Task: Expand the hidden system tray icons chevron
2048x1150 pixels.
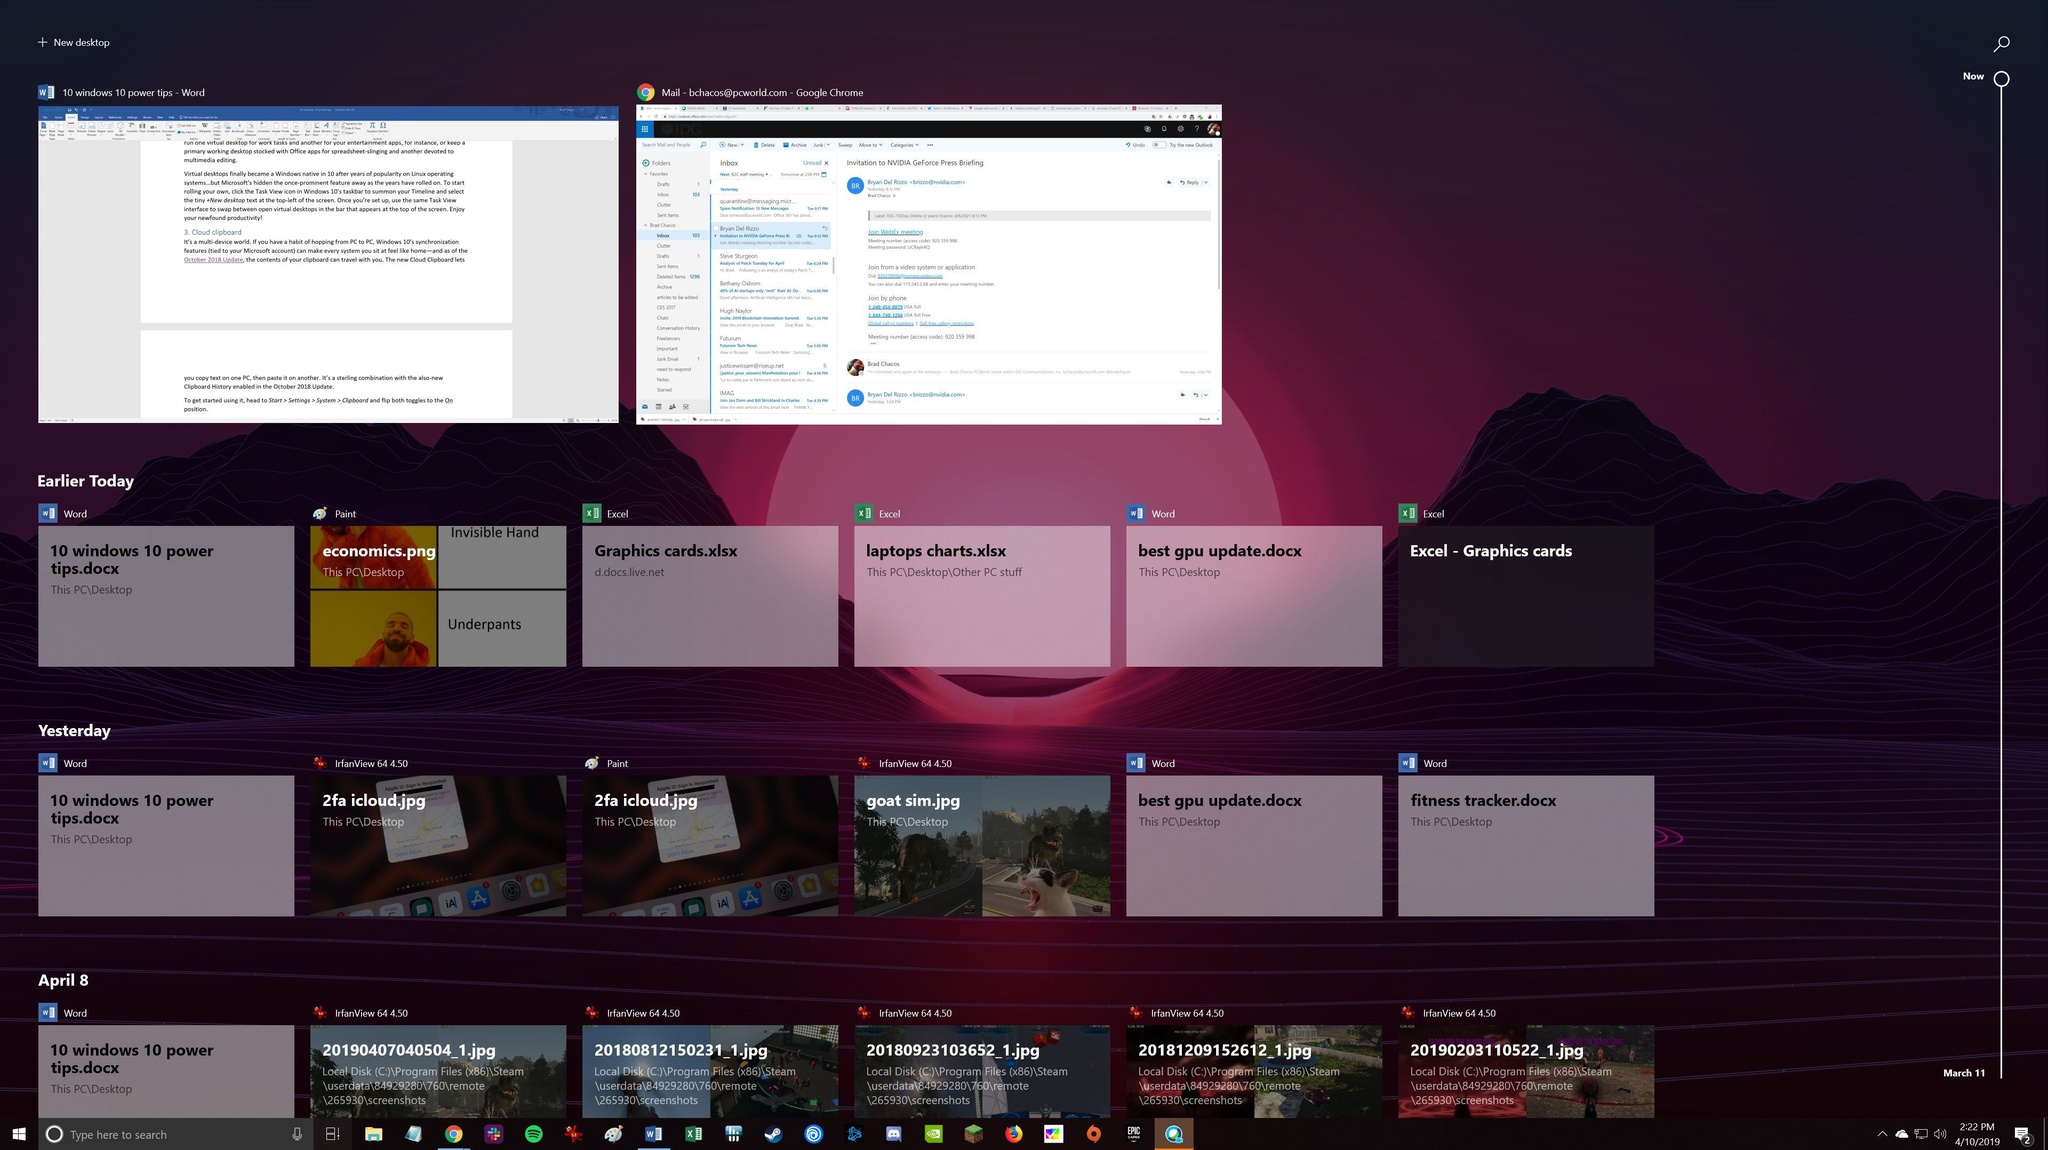Action: click(x=1882, y=1134)
